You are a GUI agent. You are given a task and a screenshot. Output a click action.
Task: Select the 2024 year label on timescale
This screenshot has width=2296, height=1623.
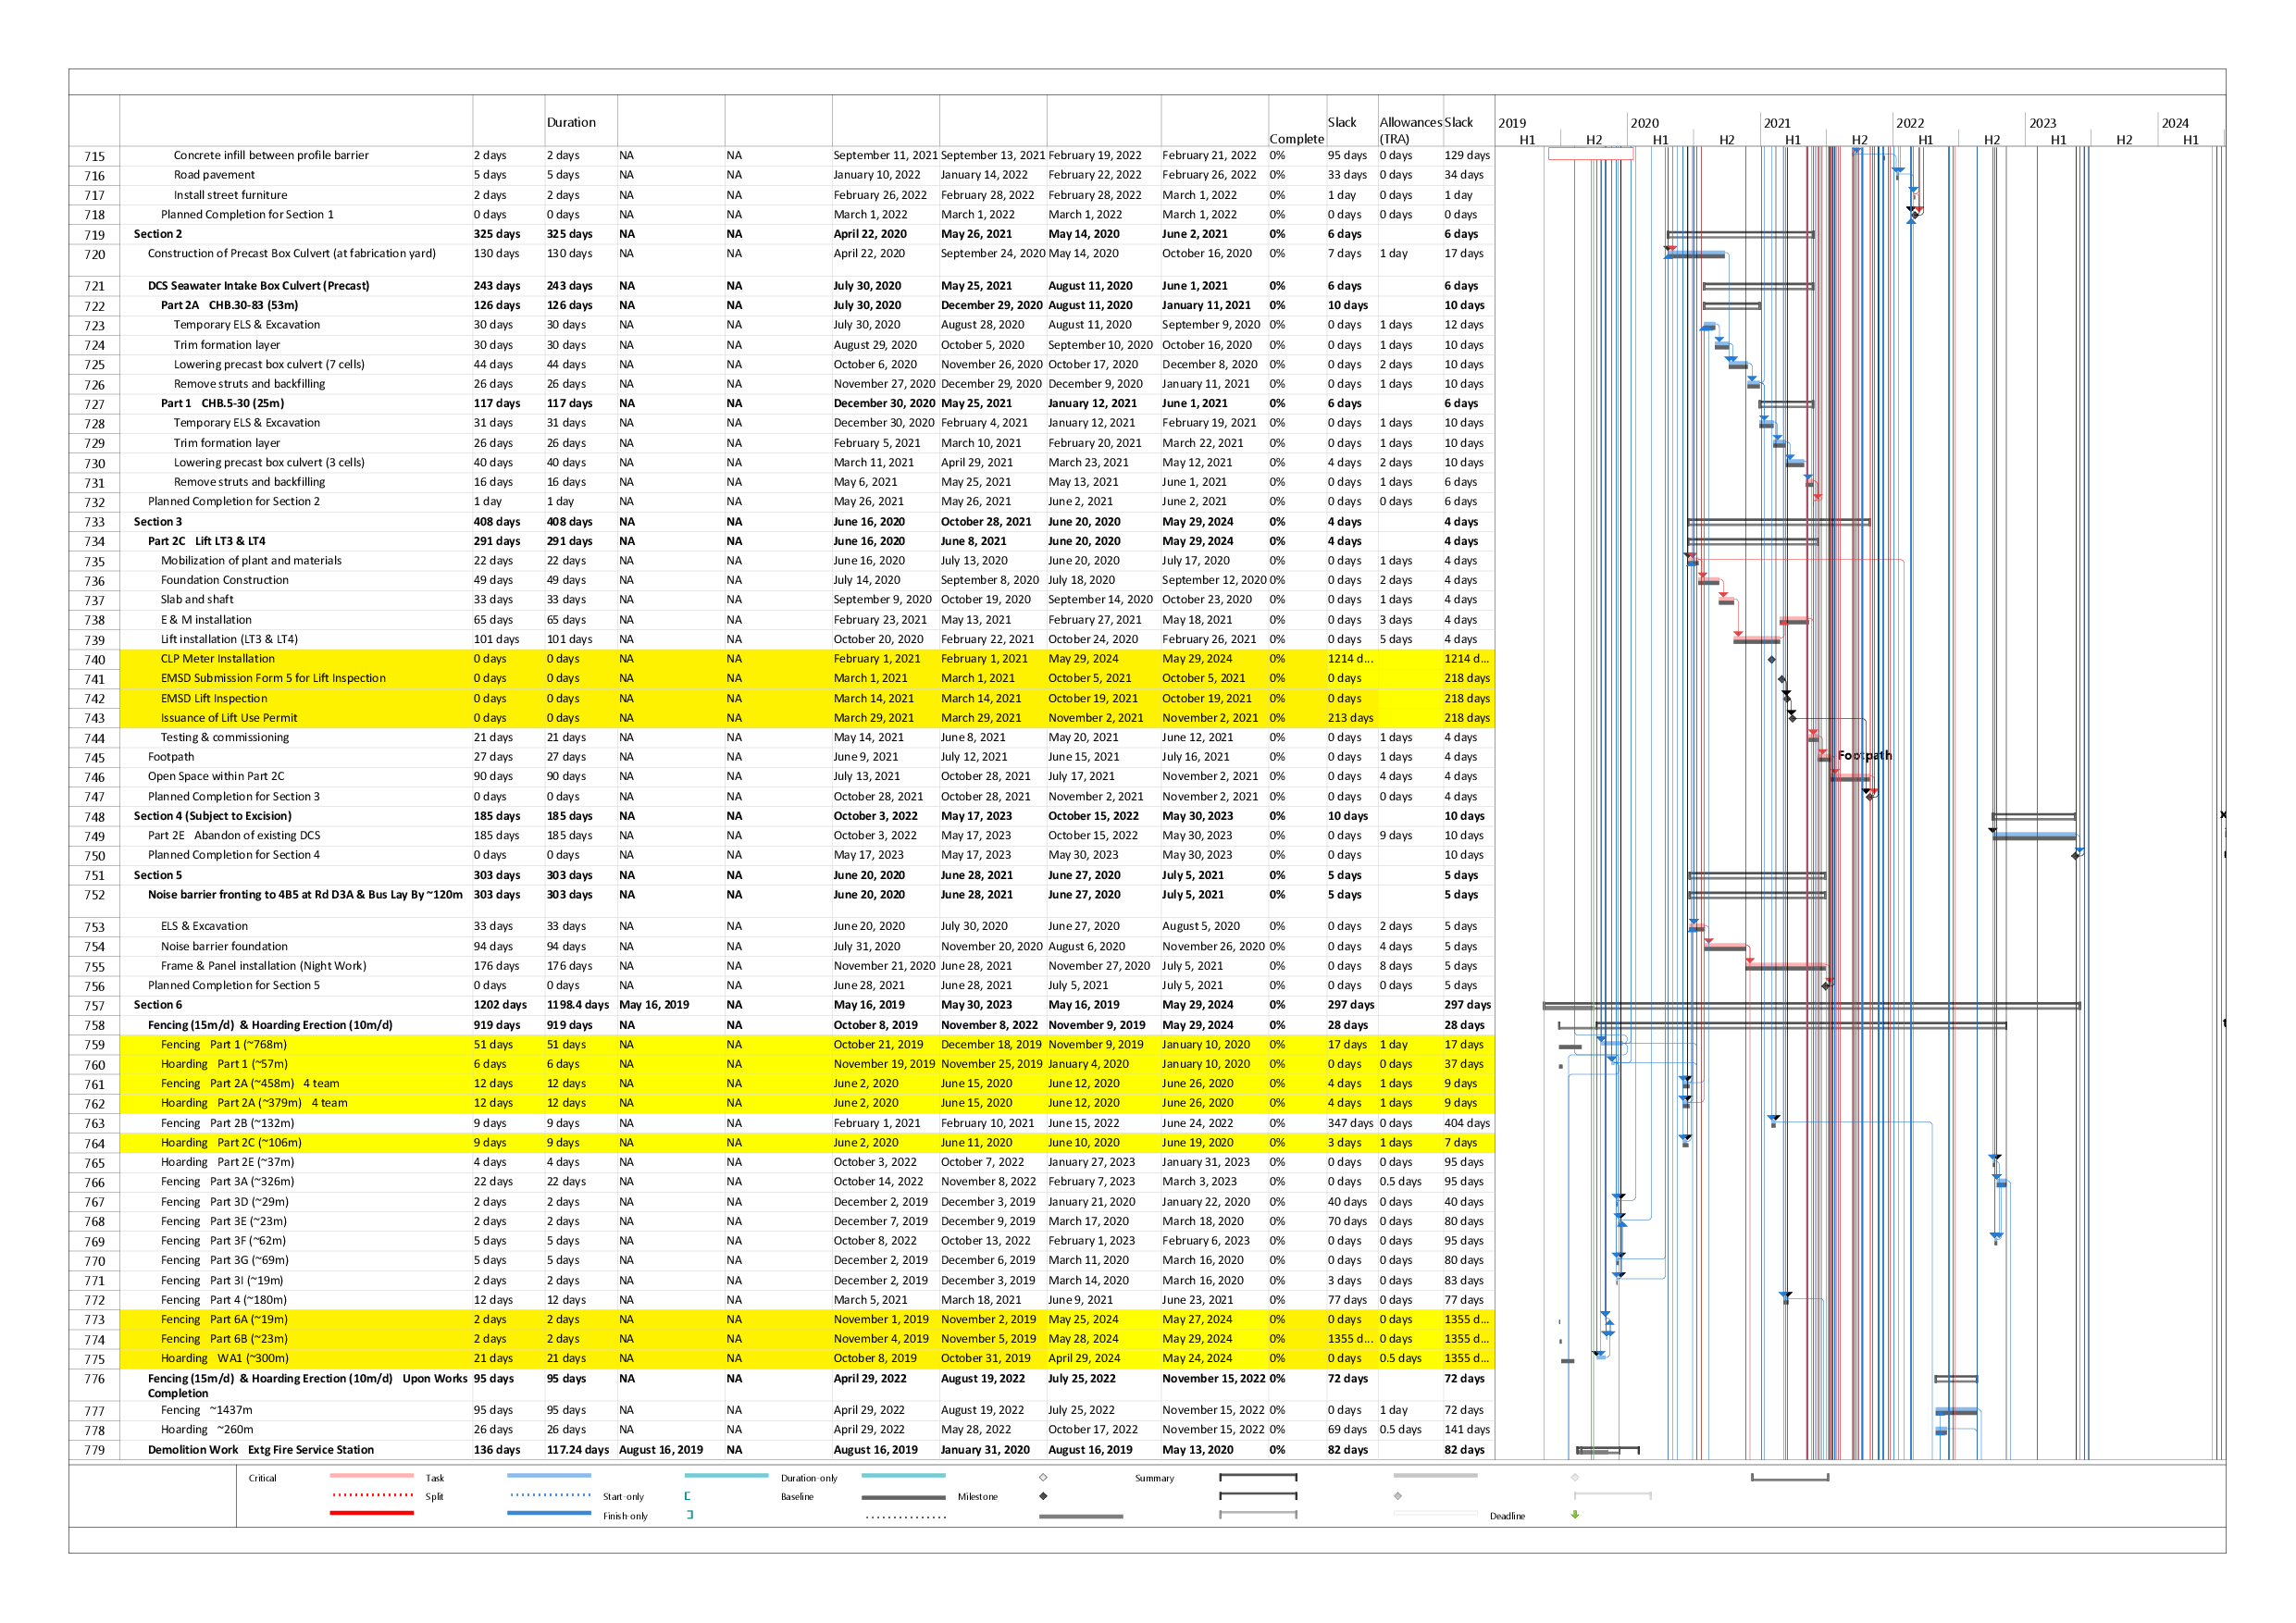[x=2175, y=123]
